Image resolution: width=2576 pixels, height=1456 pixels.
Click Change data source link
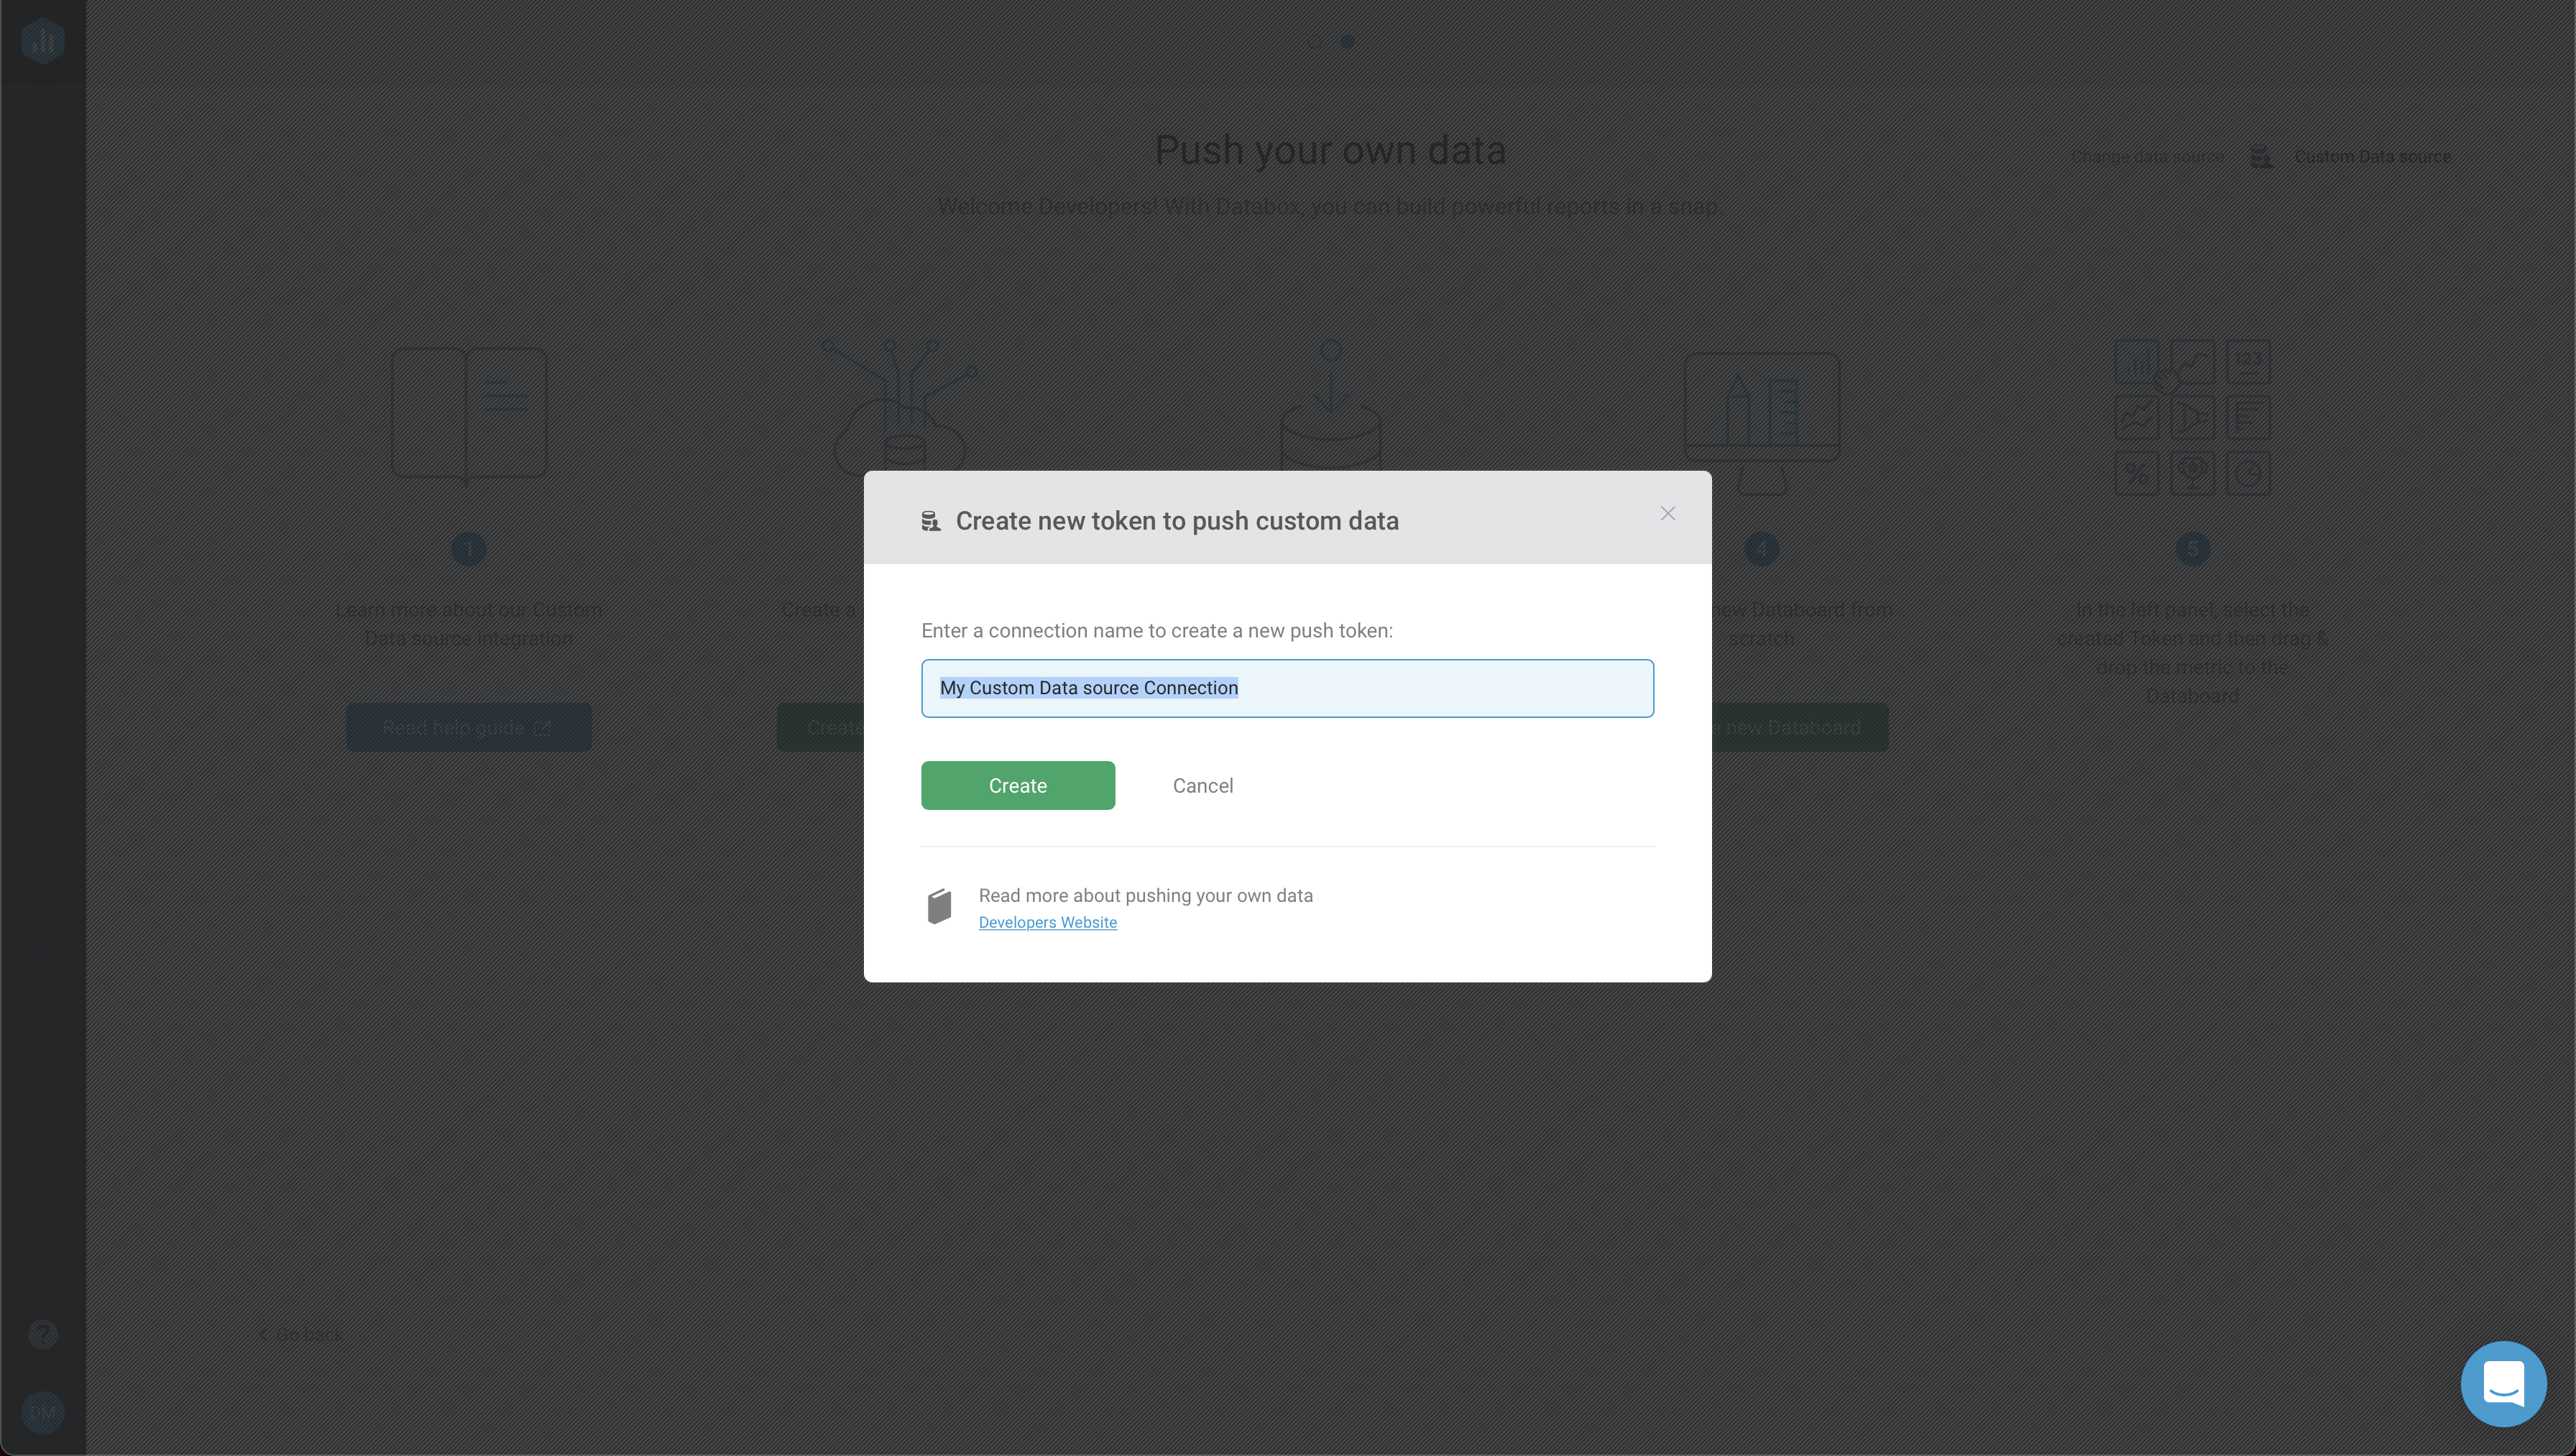[2148, 157]
